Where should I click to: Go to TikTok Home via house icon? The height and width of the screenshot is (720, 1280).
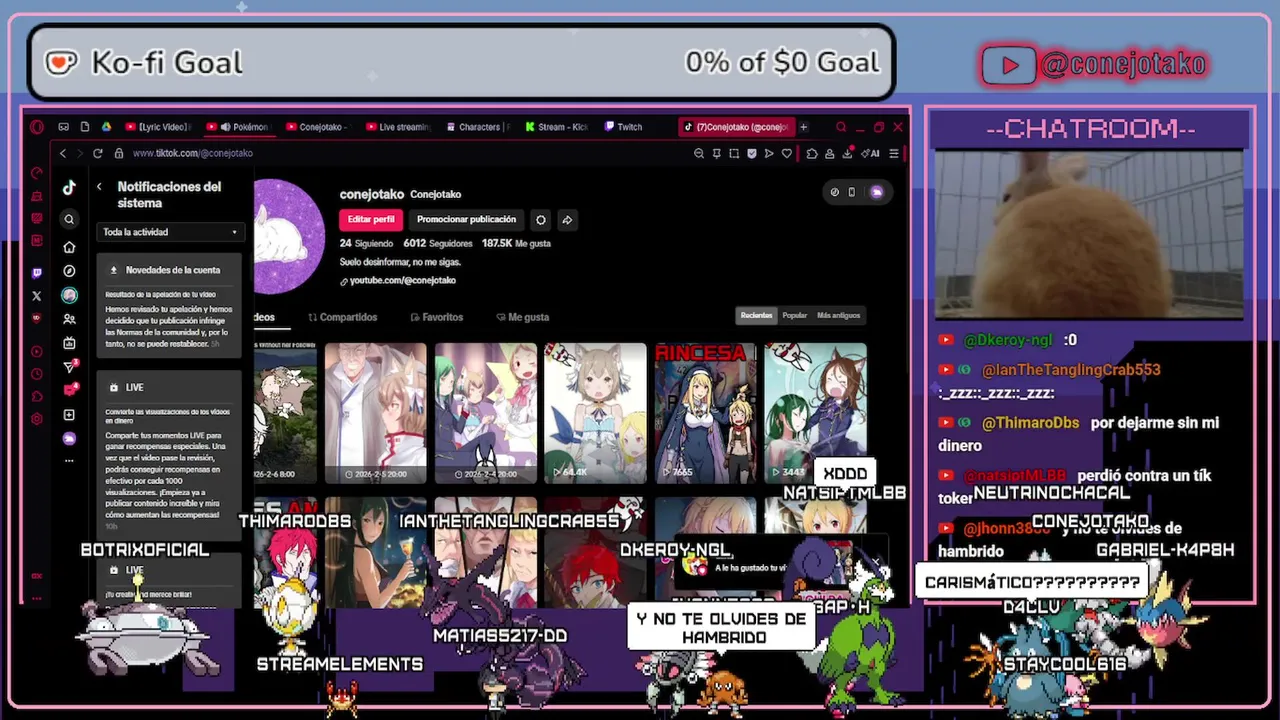tap(69, 247)
